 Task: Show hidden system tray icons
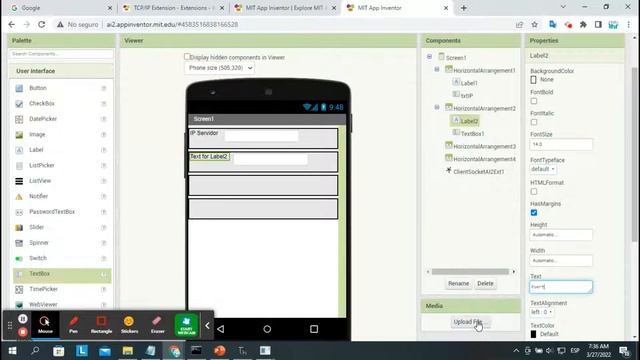pyautogui.click(x=516, y=351)
